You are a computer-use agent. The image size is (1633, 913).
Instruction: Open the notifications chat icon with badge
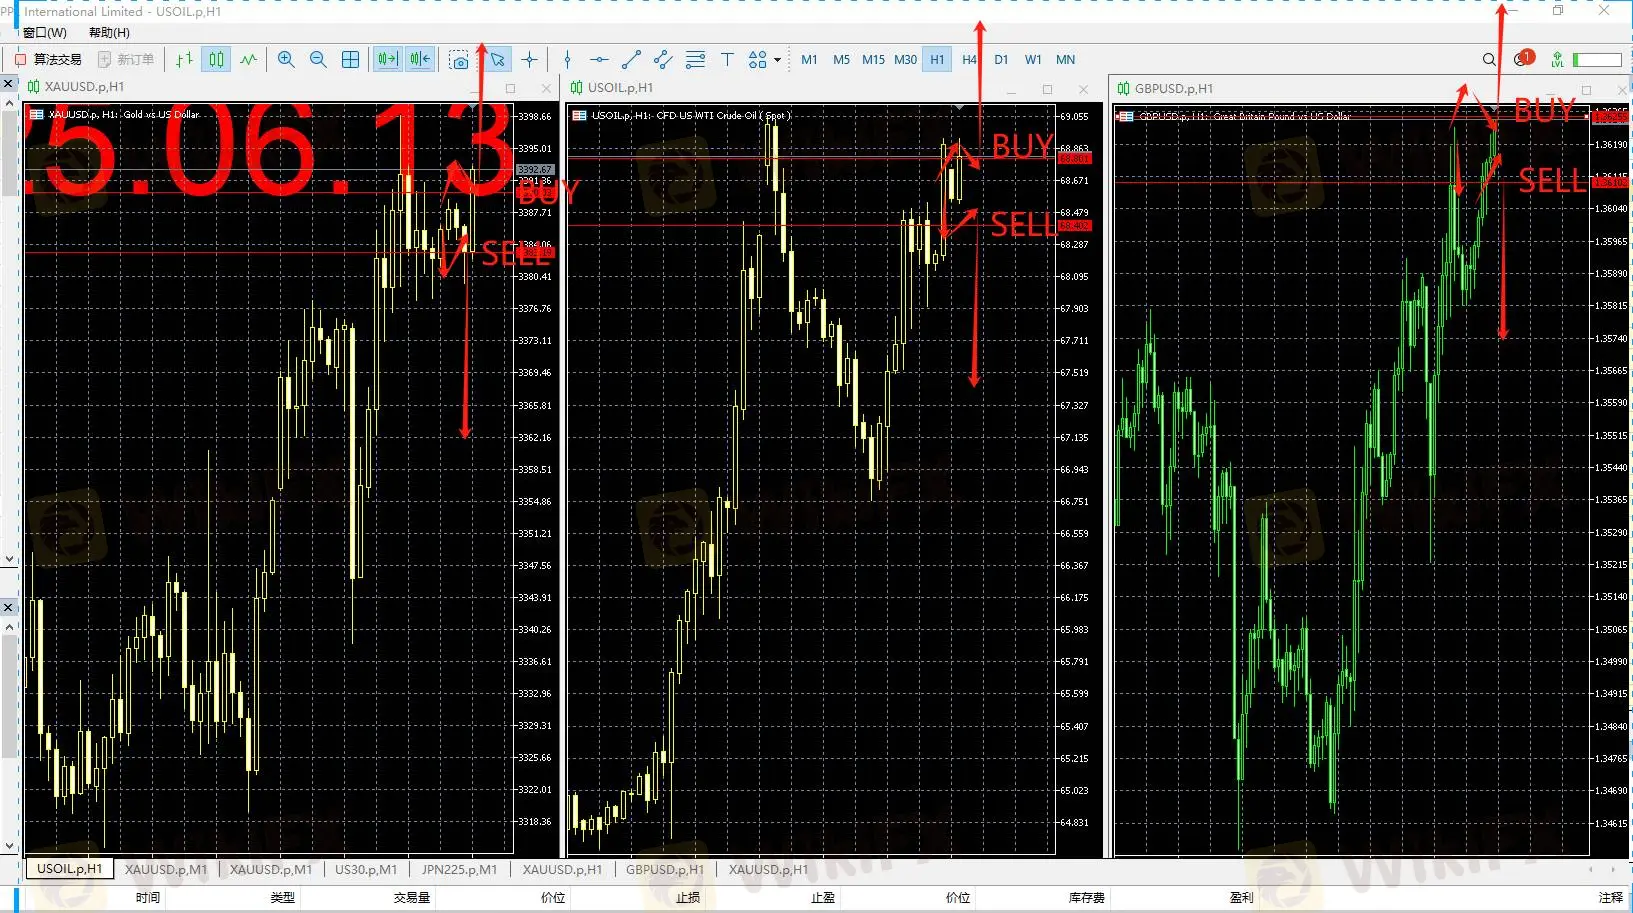pos(1523,59)
